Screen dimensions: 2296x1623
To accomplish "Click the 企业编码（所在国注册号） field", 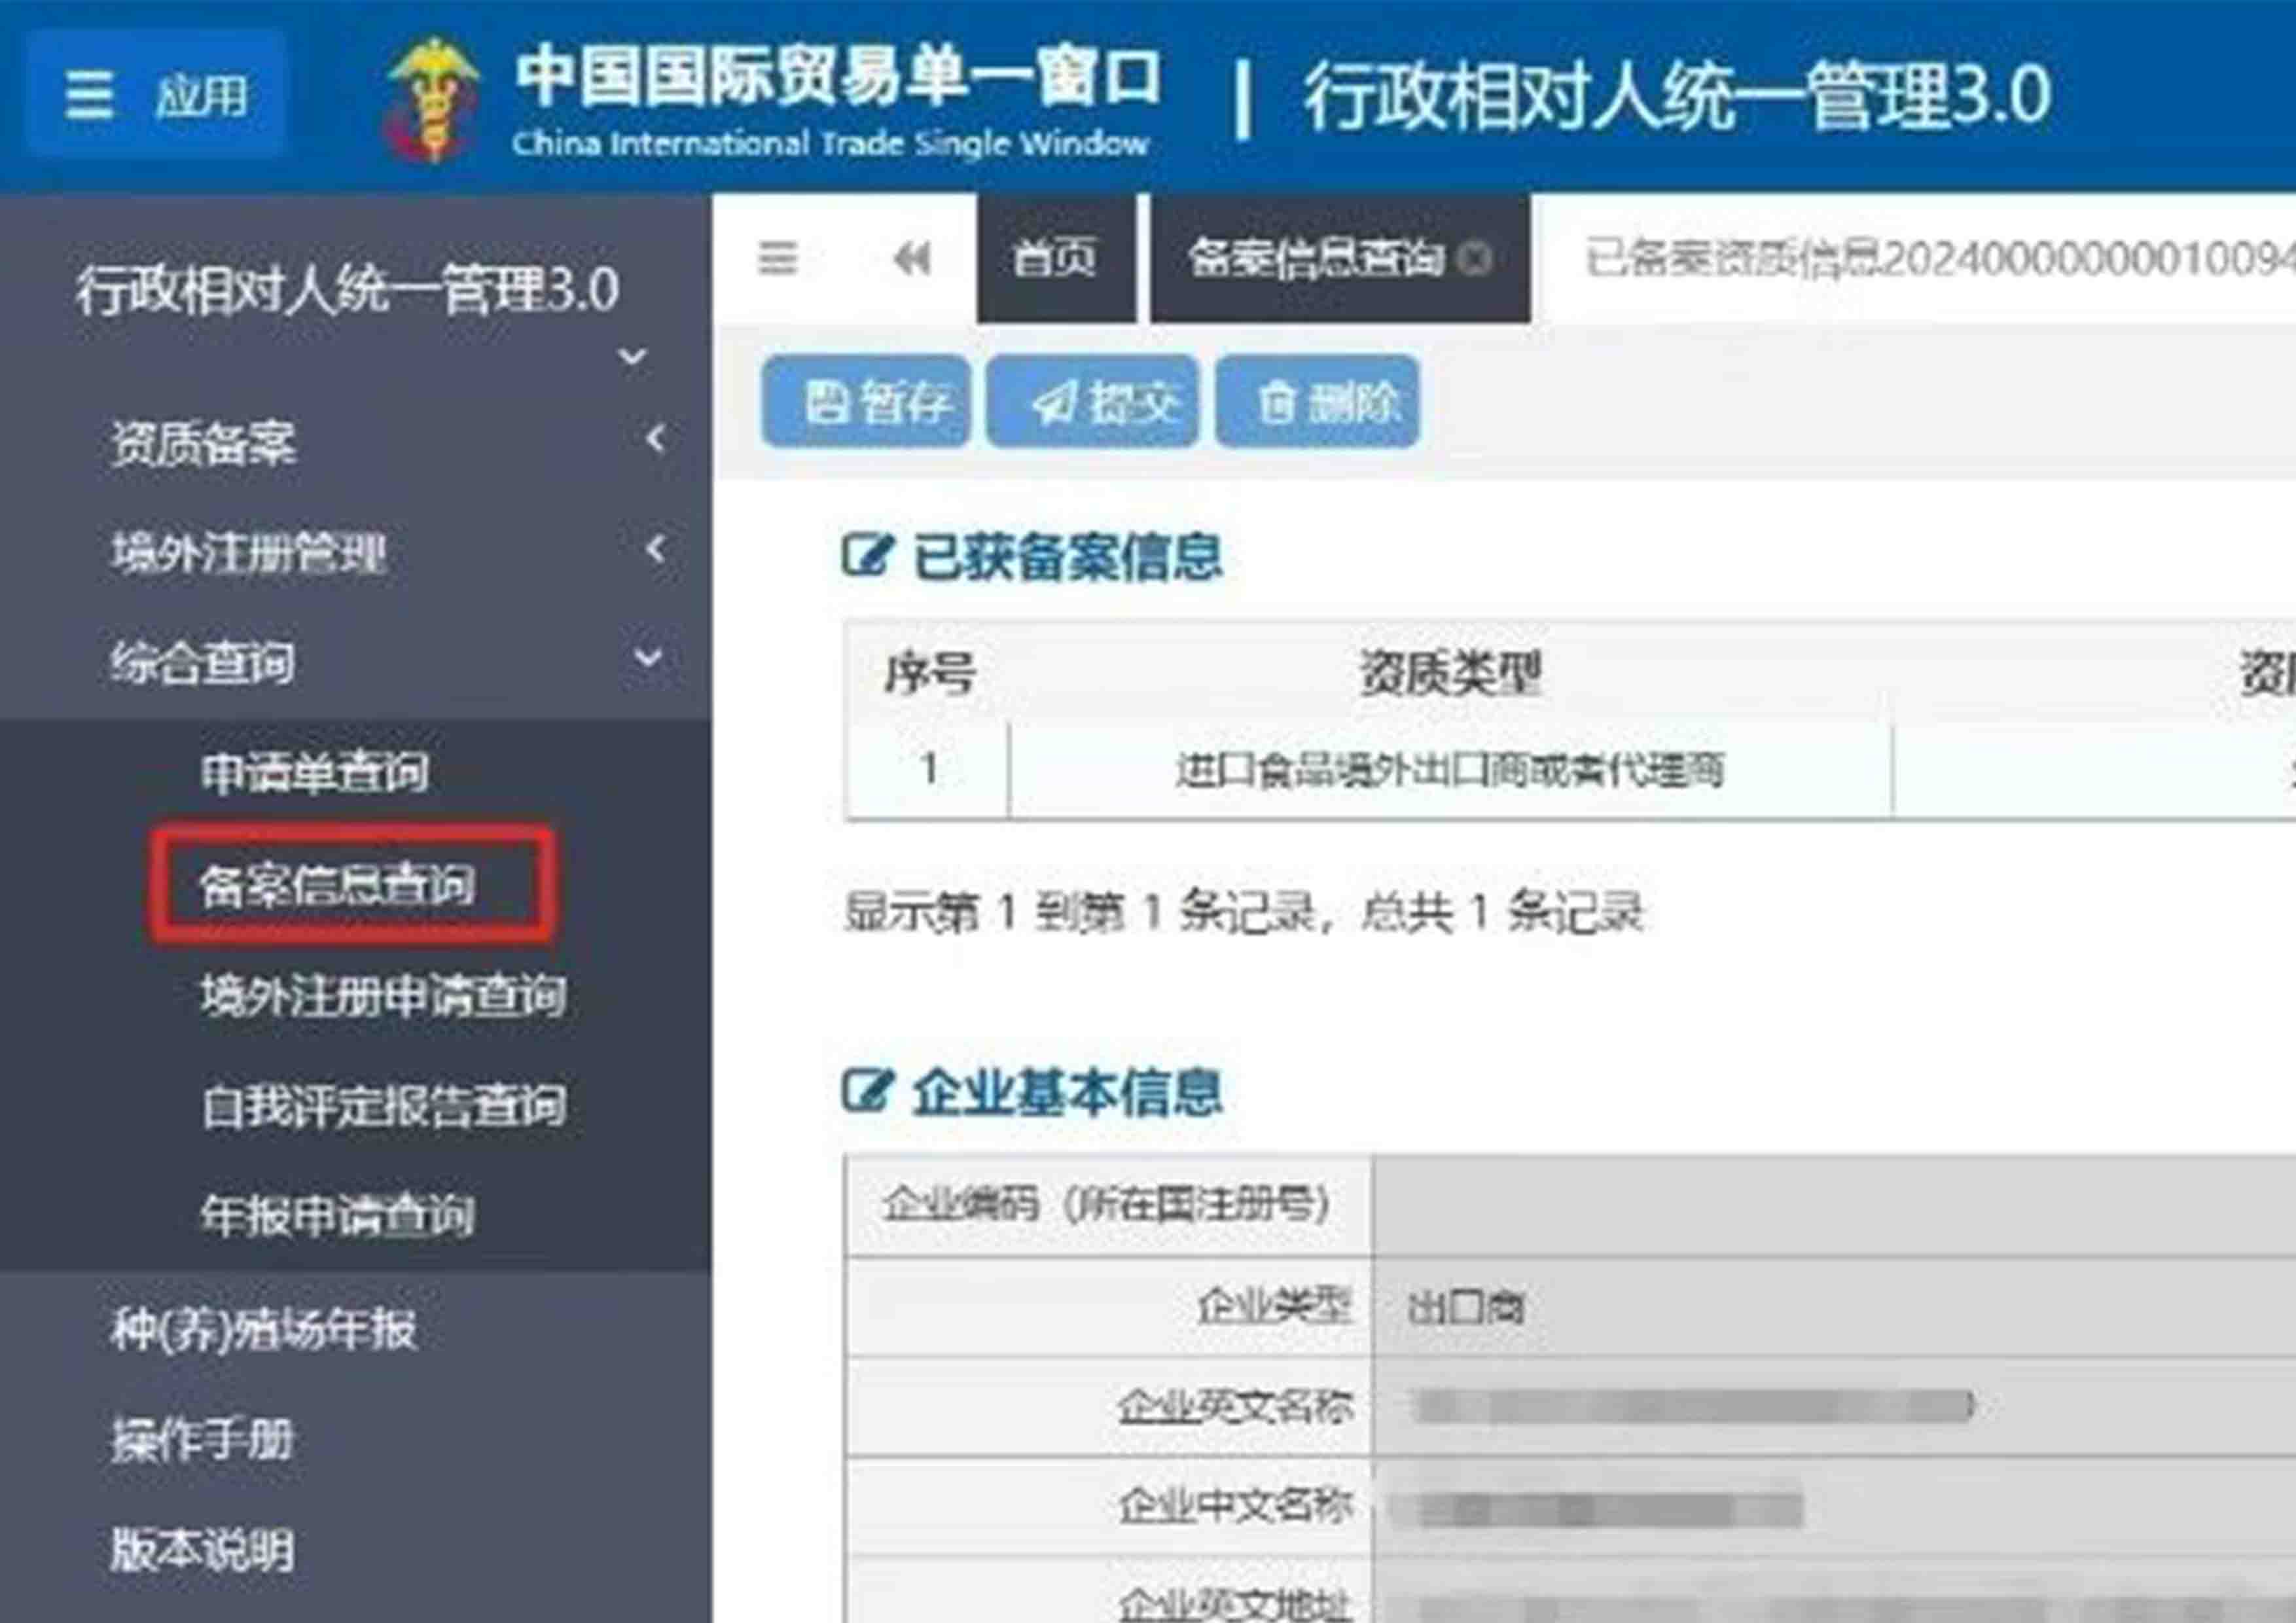I will pos(1834,1206).
